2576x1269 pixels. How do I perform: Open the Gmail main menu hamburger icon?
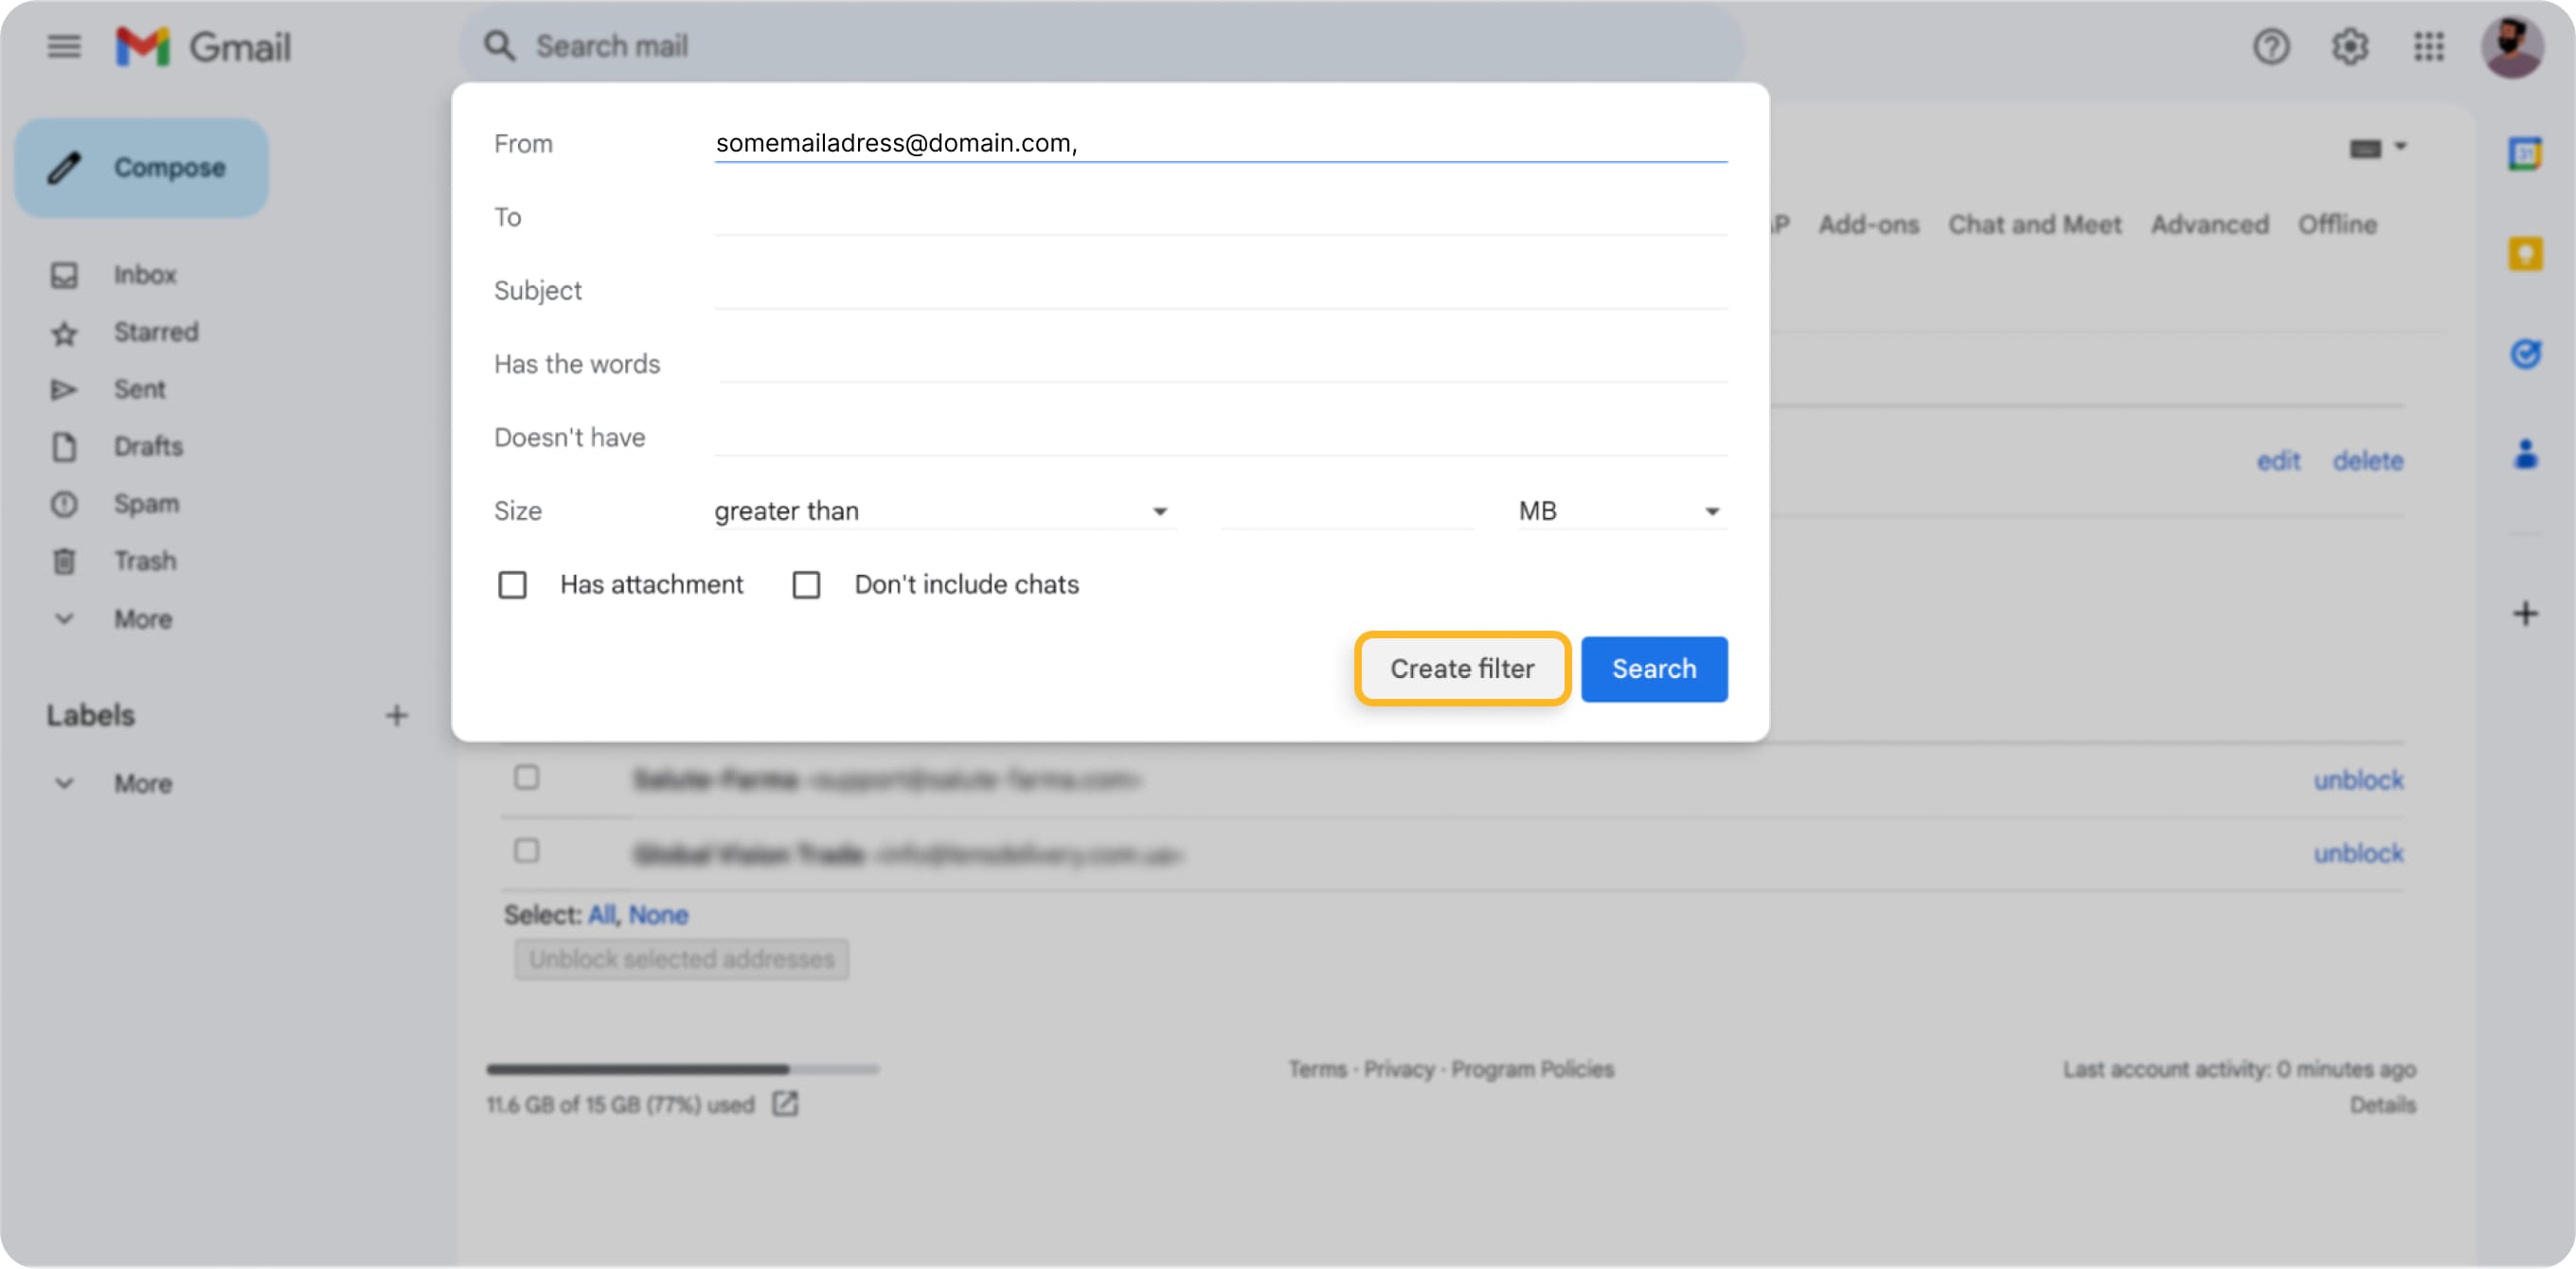pos(64,46)
